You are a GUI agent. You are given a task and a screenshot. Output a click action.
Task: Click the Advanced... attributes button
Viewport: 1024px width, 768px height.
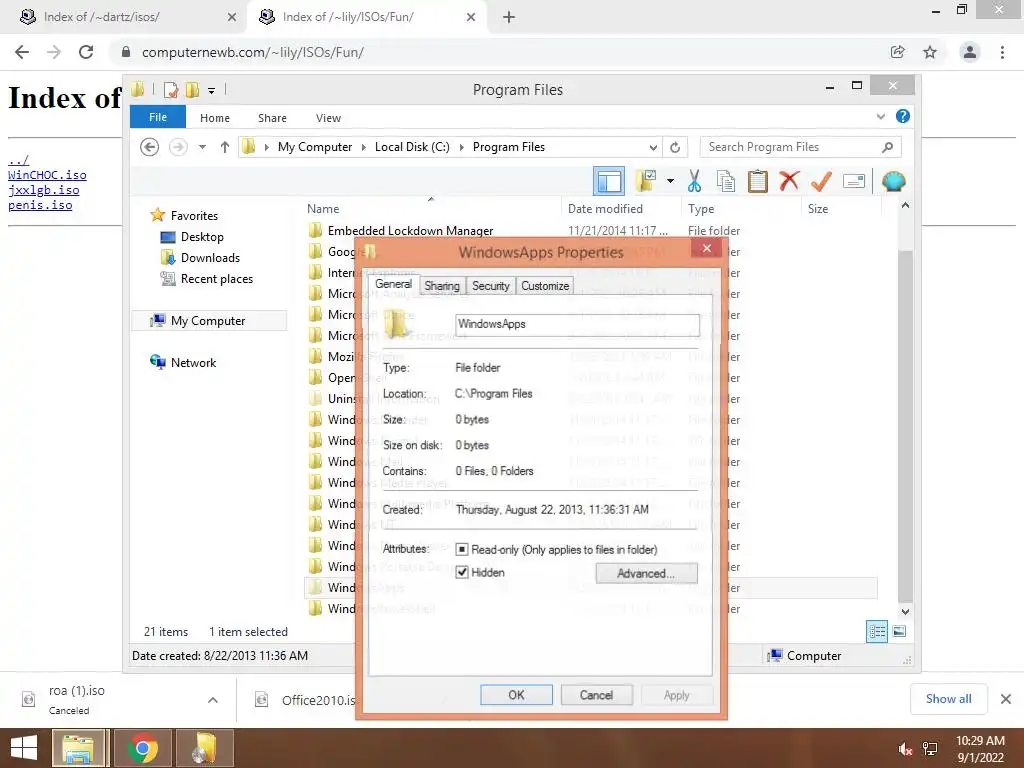pyautogui.click(x=646, y=573)
